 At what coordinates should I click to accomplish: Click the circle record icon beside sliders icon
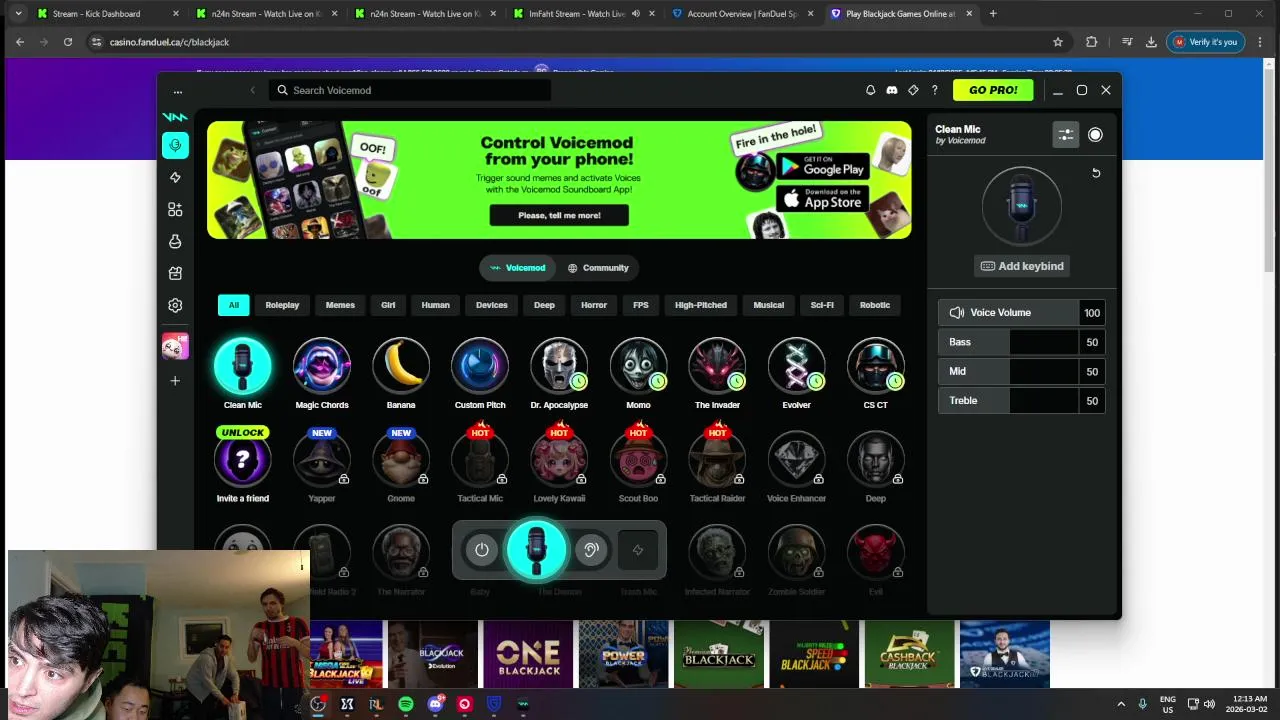tap(1095, 135)
